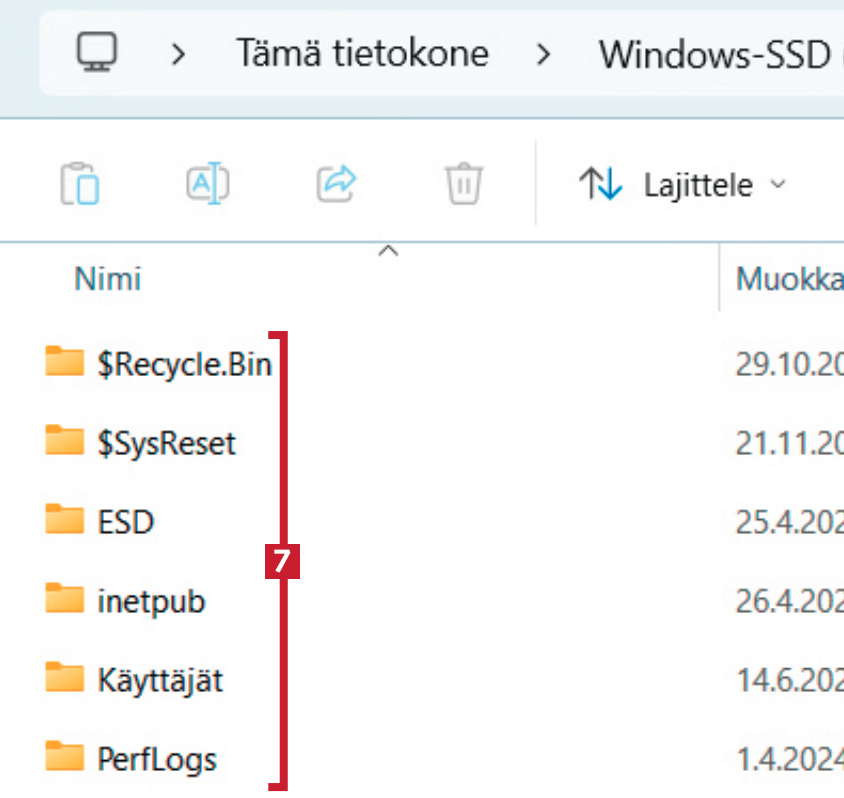Viewport: 844px width, 798px height.
Task: Click the Nimi column header
Action: (108, 278)
